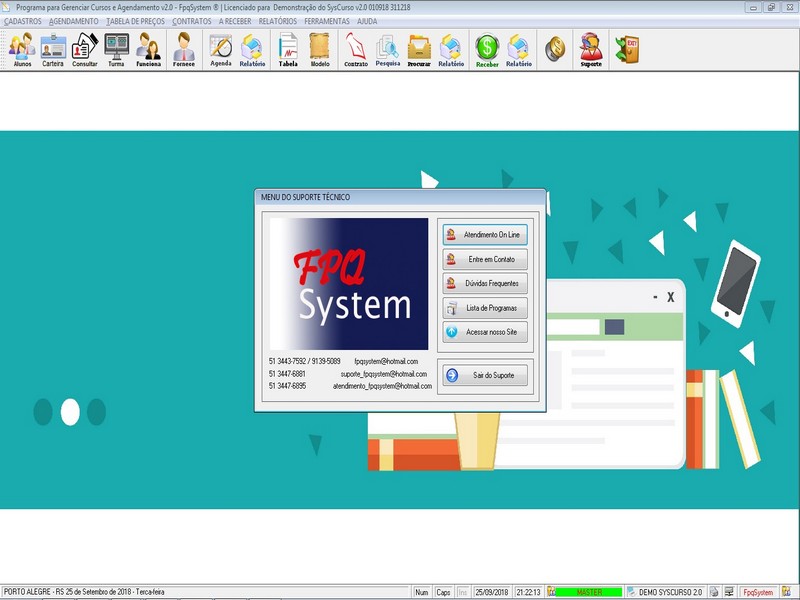This screenshot has height=600, width=800.
Task: Open the RELATÓRIOS menu
Action: 278,21
